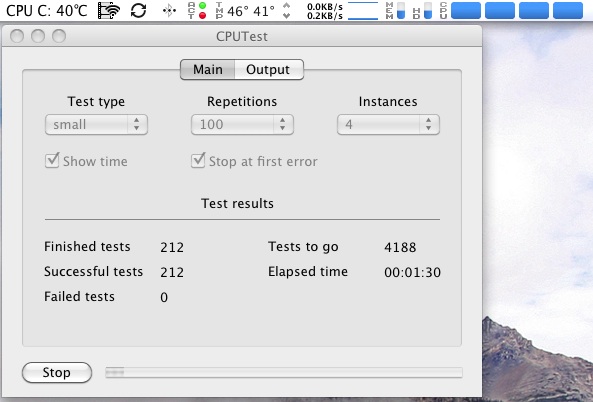Open the CPU core usage bars
The width and height of the screenshot is (593, 402).
(511, 11)
